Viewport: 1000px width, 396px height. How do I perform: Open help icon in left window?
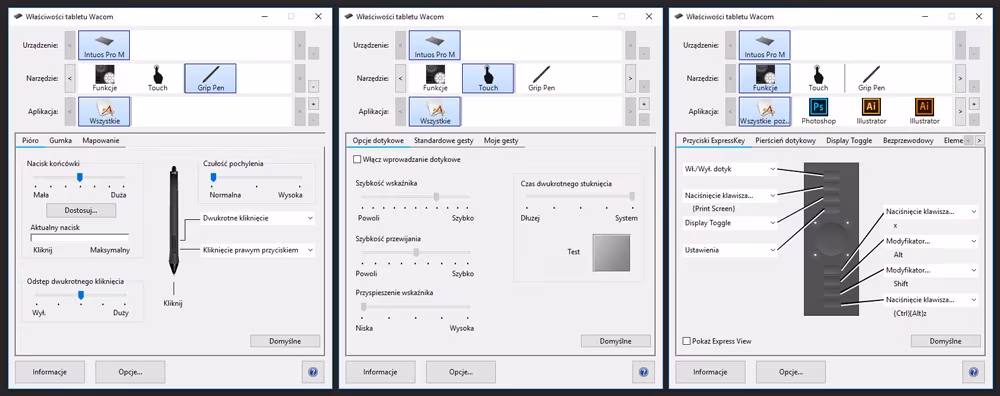tap(312, 372)
